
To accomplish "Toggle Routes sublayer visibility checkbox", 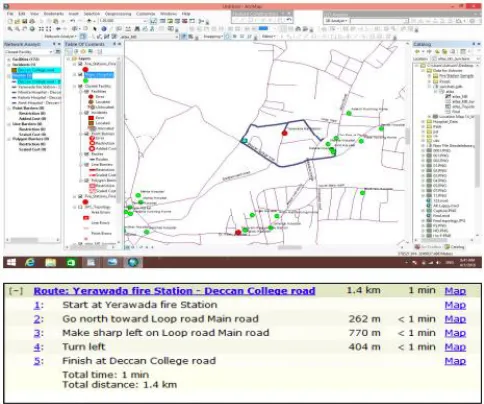I will [x=87, y=154].
